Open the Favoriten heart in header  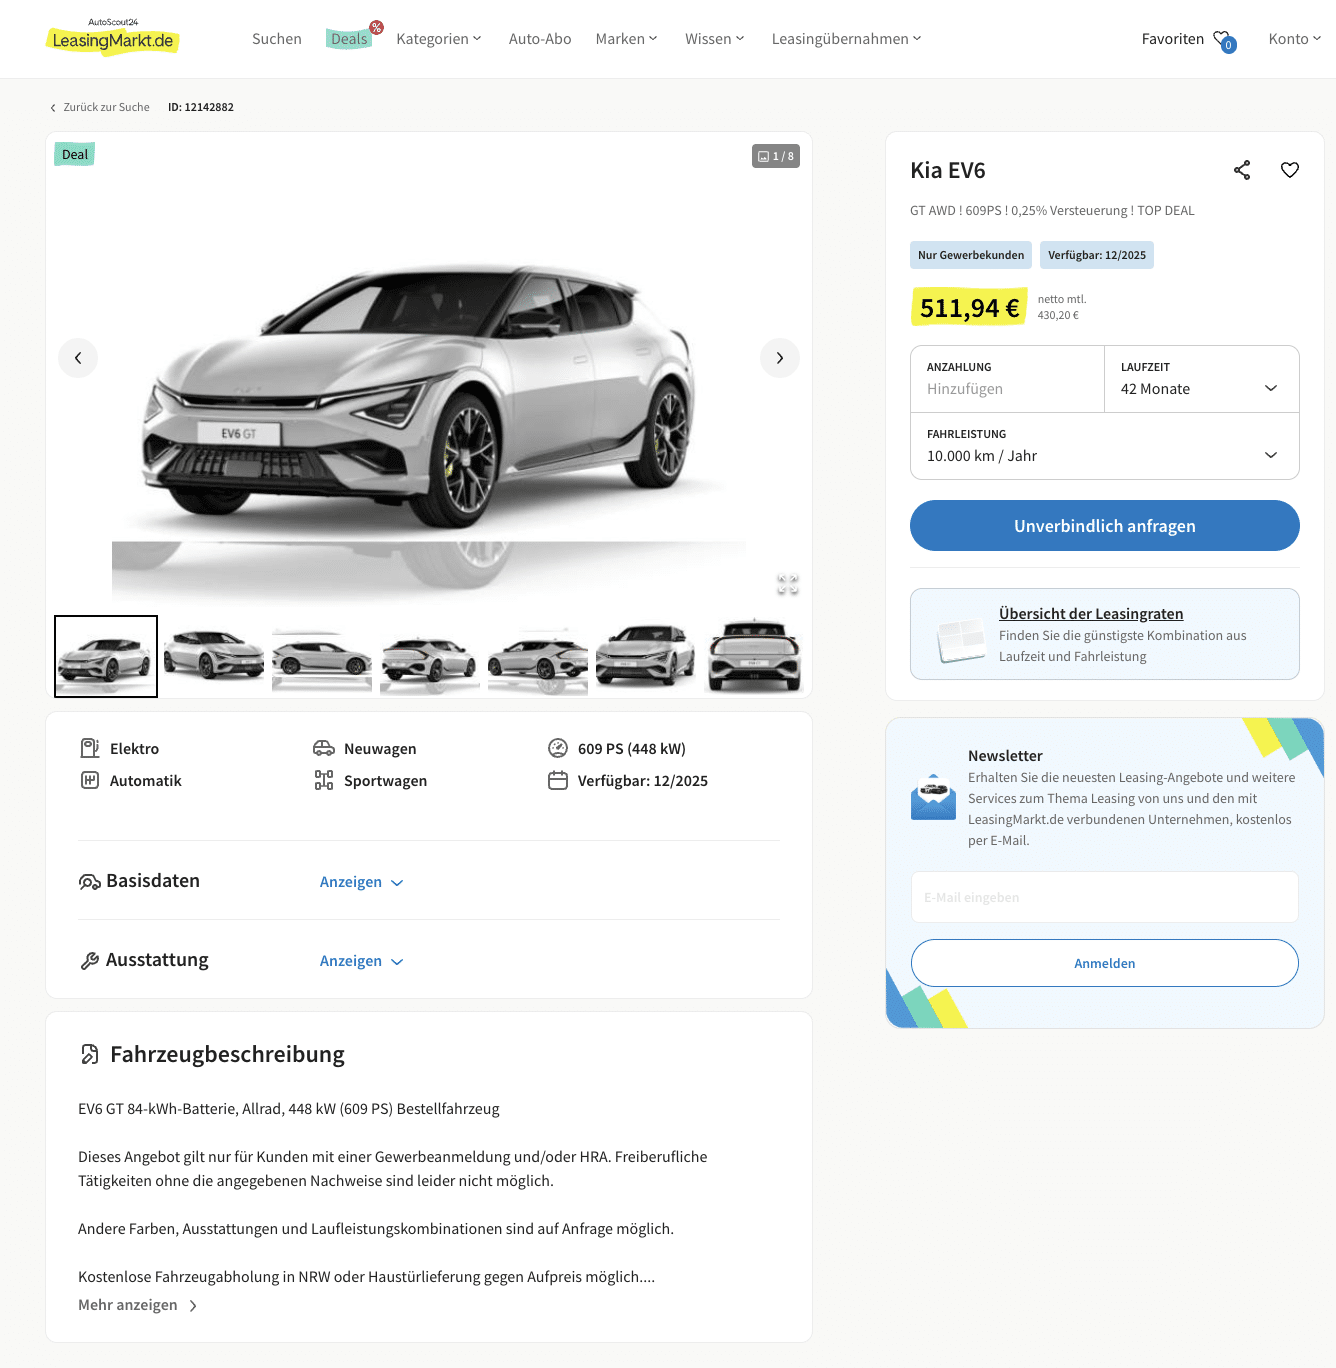point(1224,40)
